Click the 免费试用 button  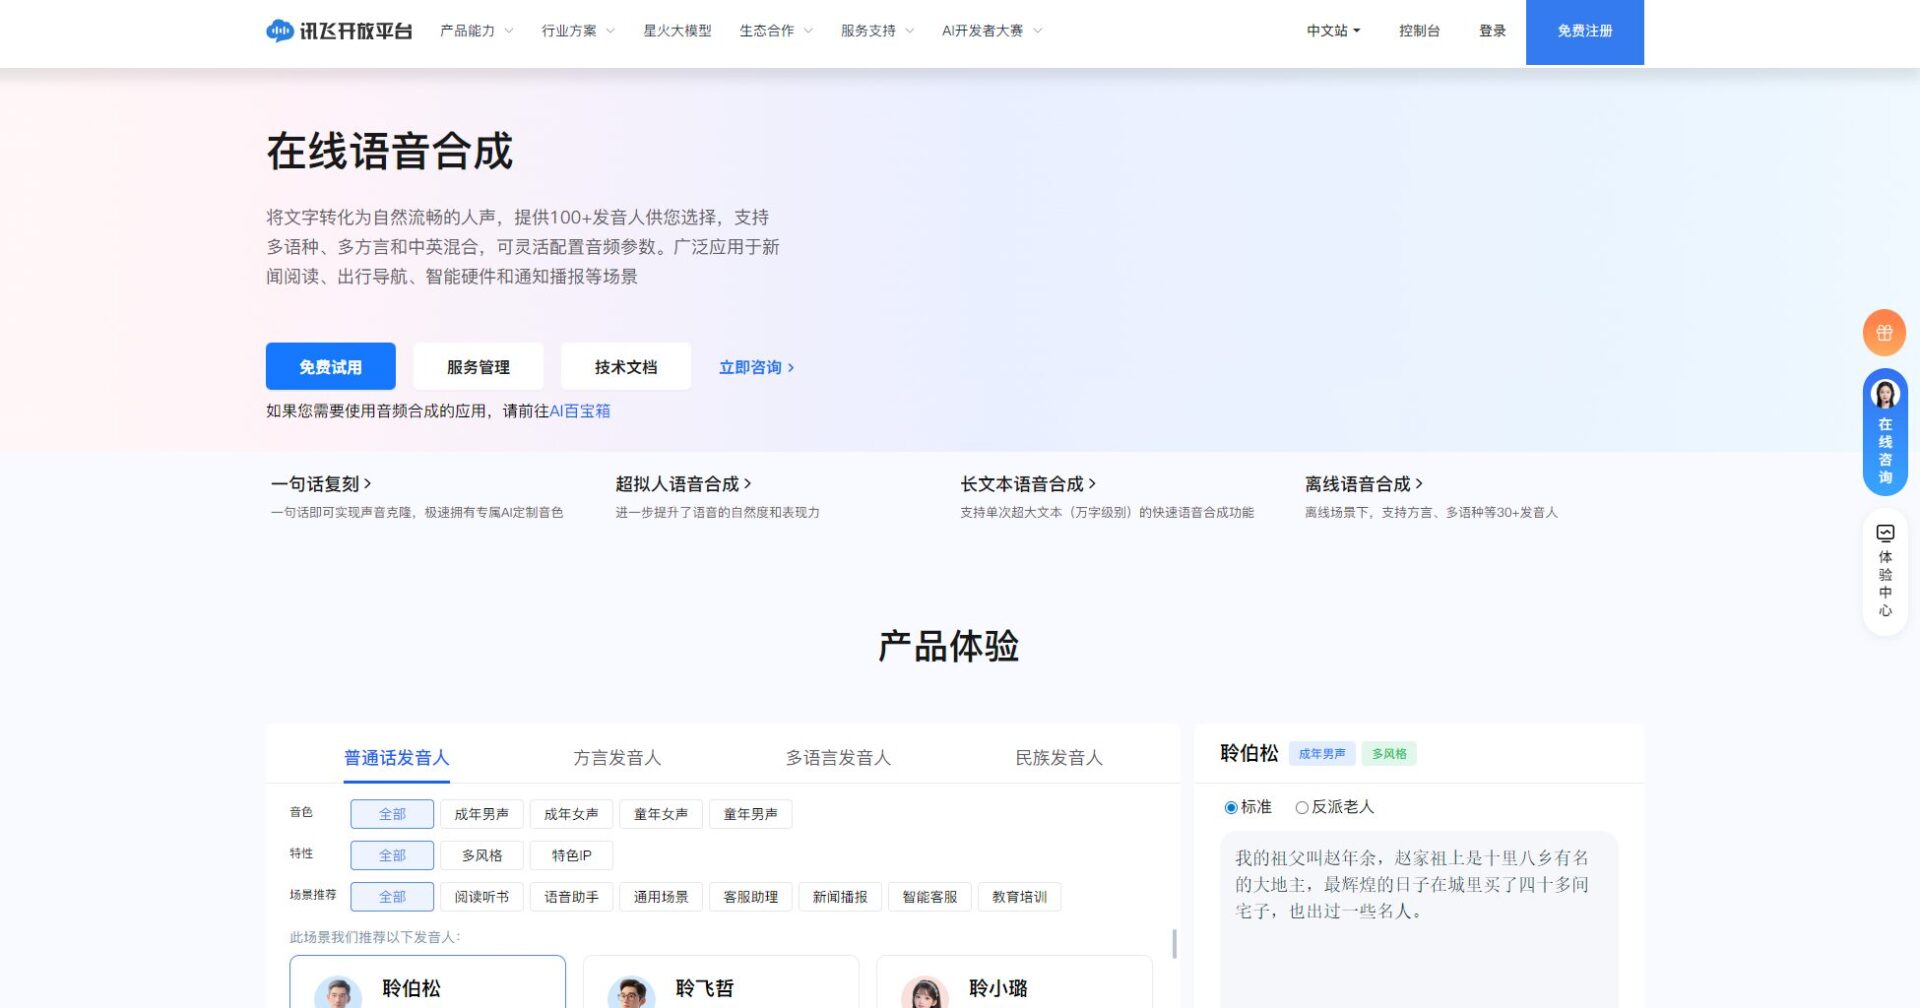[x=329, y=366]
